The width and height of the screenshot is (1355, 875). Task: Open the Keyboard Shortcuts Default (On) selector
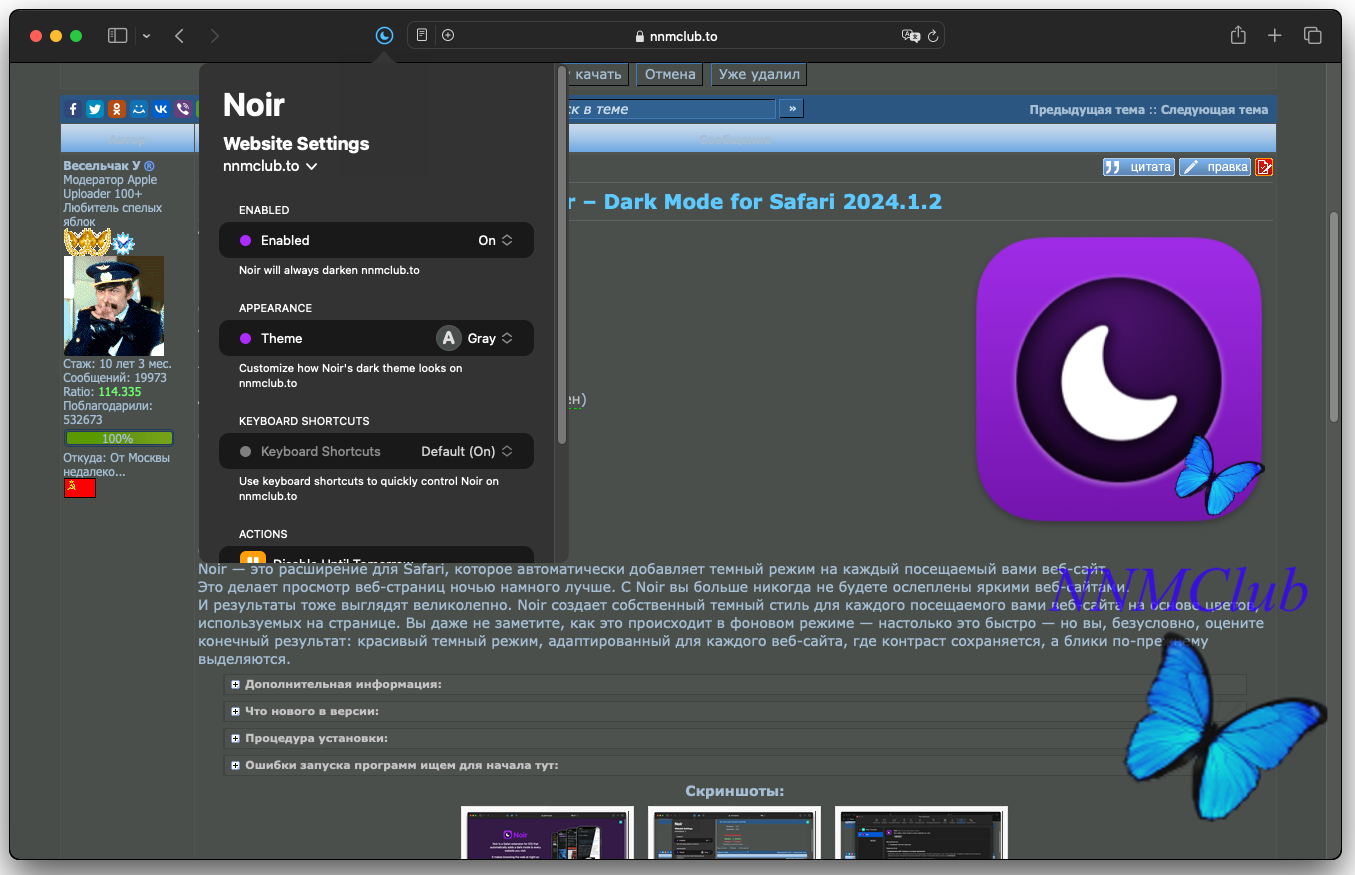click(x=467, y=451)
